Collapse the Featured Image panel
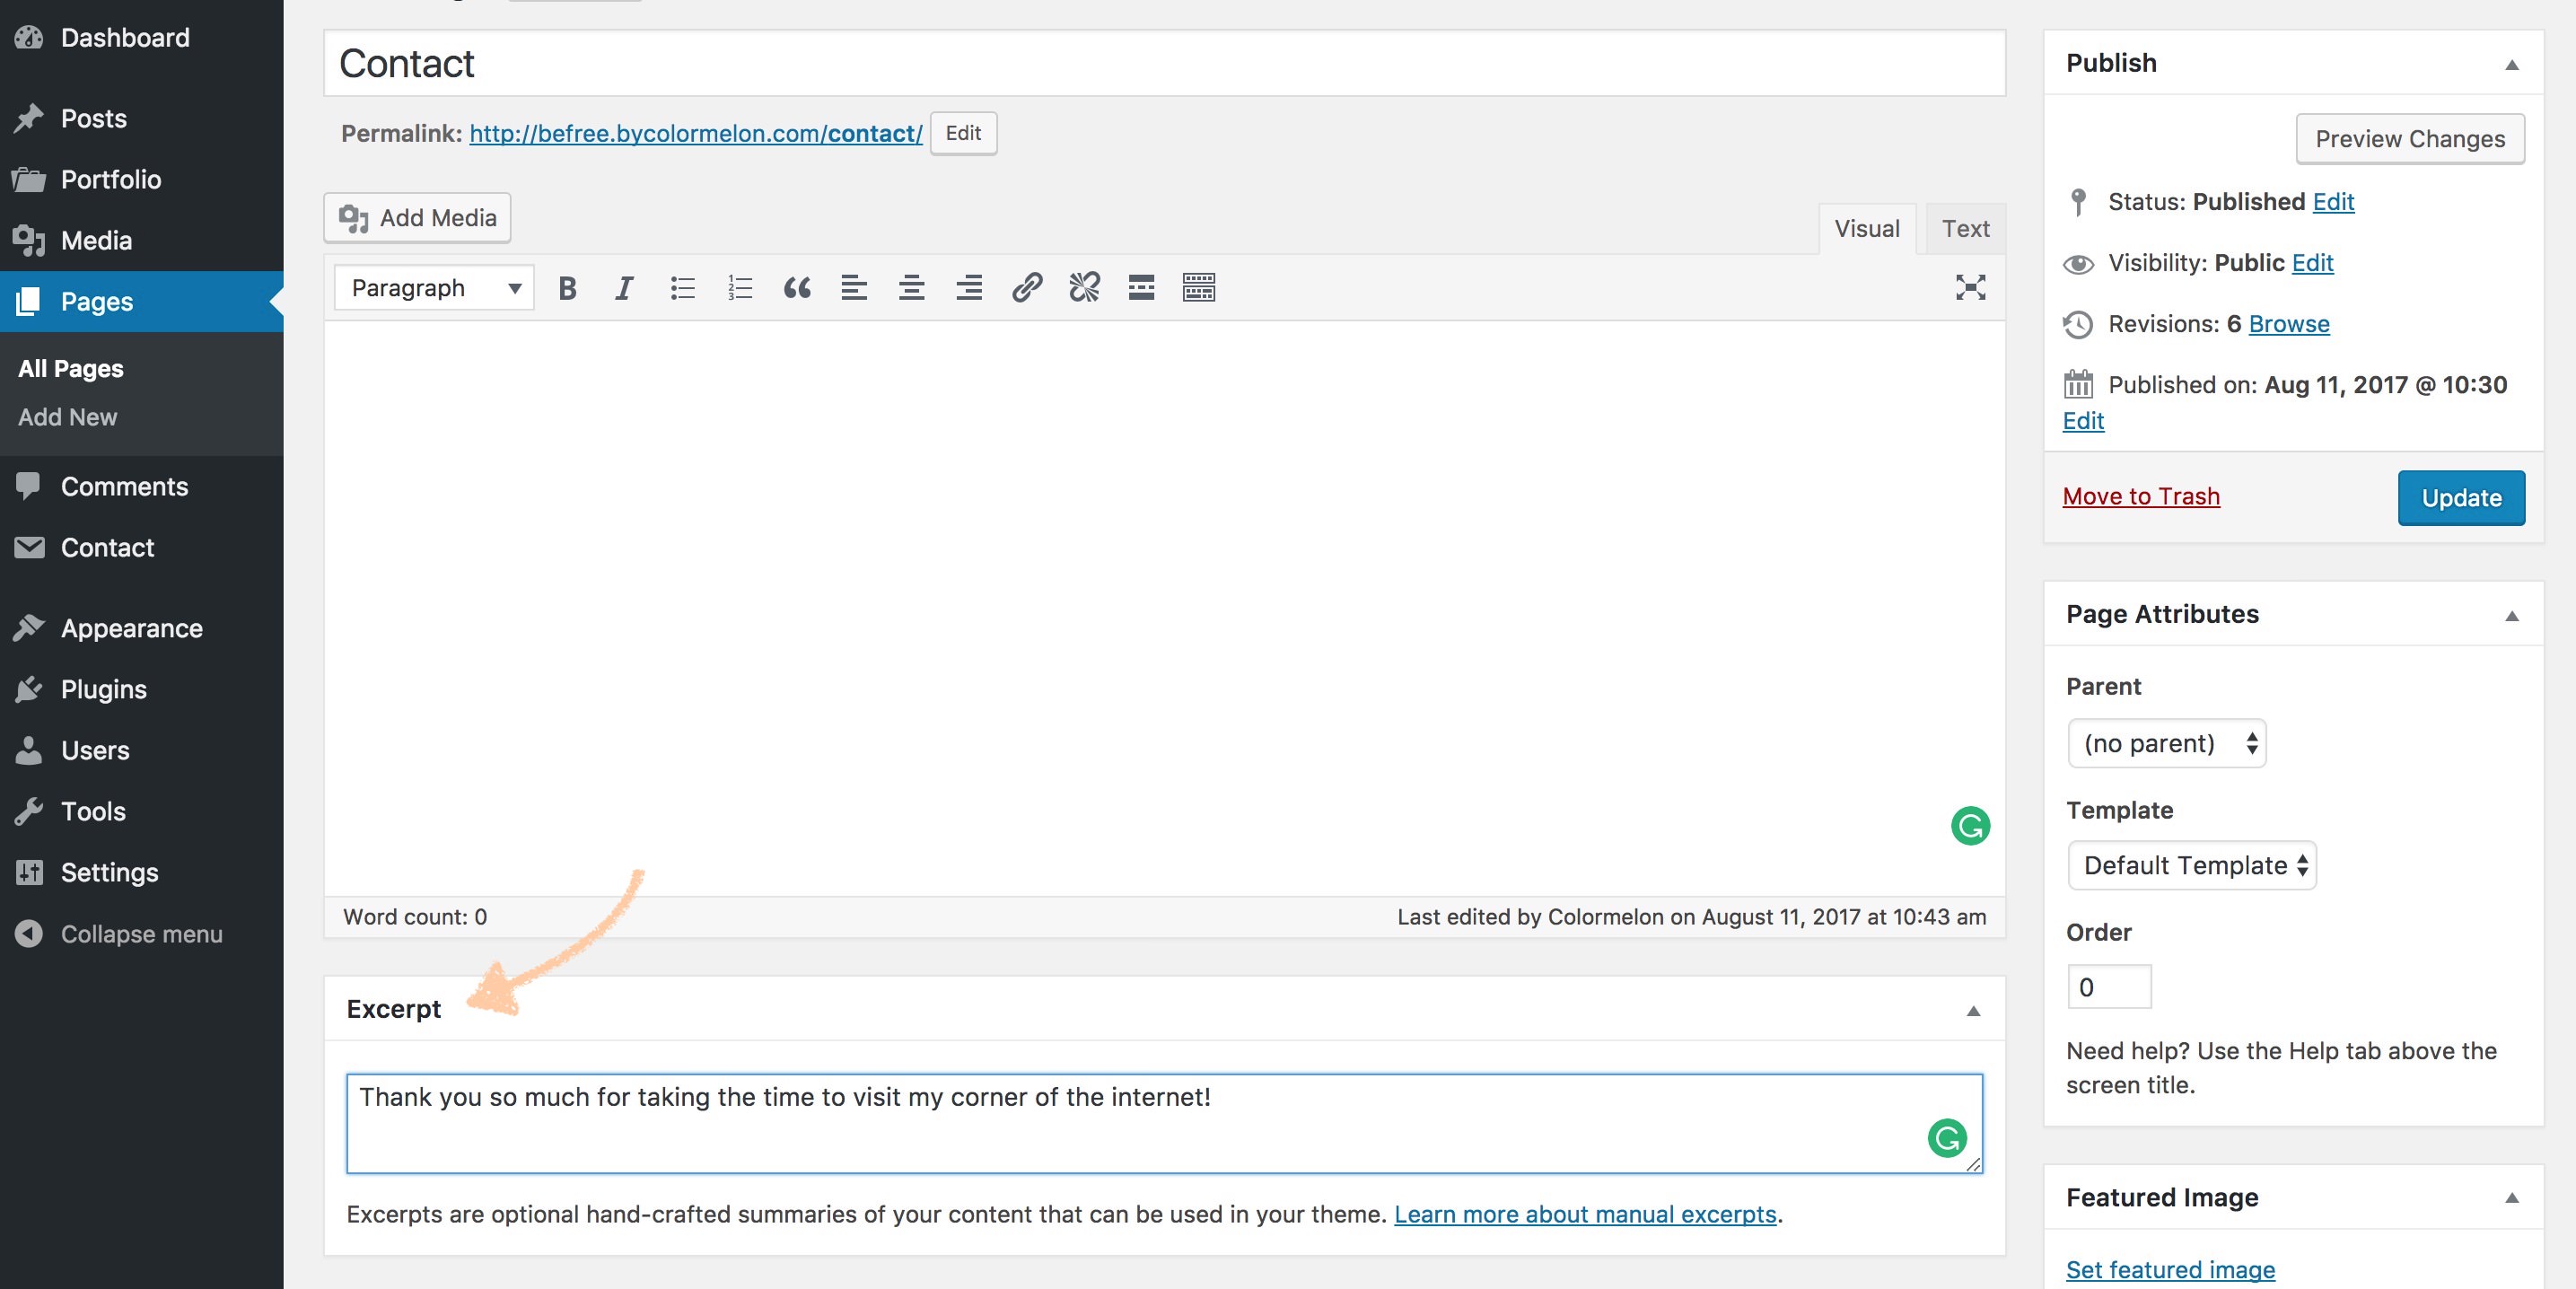 2511,1198
